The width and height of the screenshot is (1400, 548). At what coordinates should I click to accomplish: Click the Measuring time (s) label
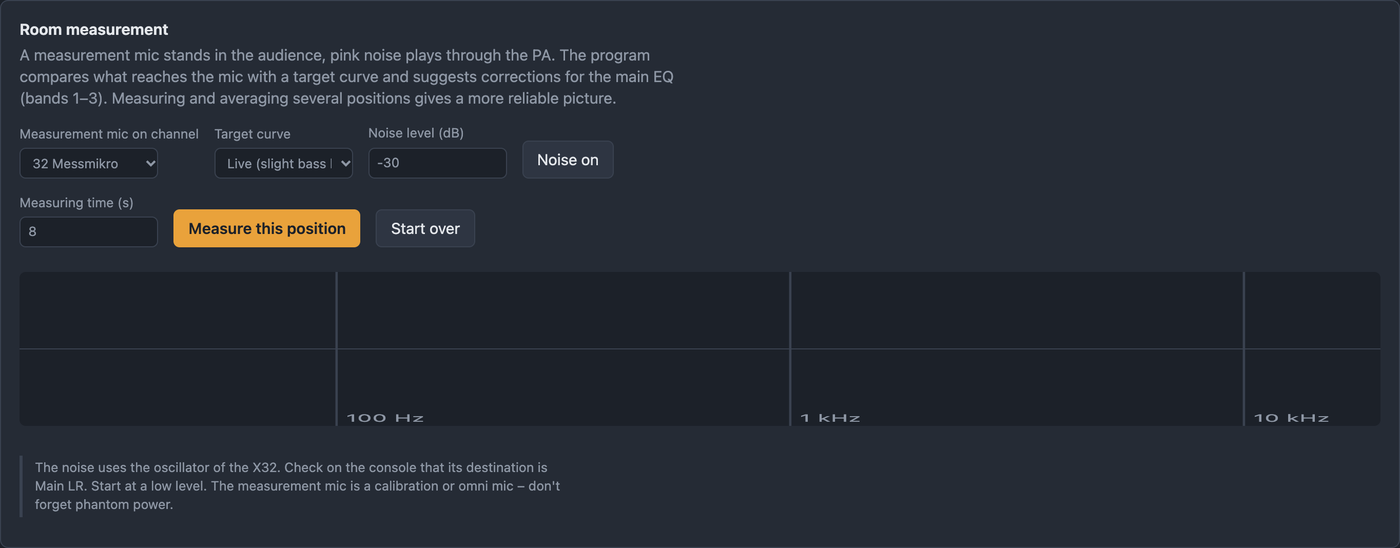pyautogui.click(x=77, y=203)
